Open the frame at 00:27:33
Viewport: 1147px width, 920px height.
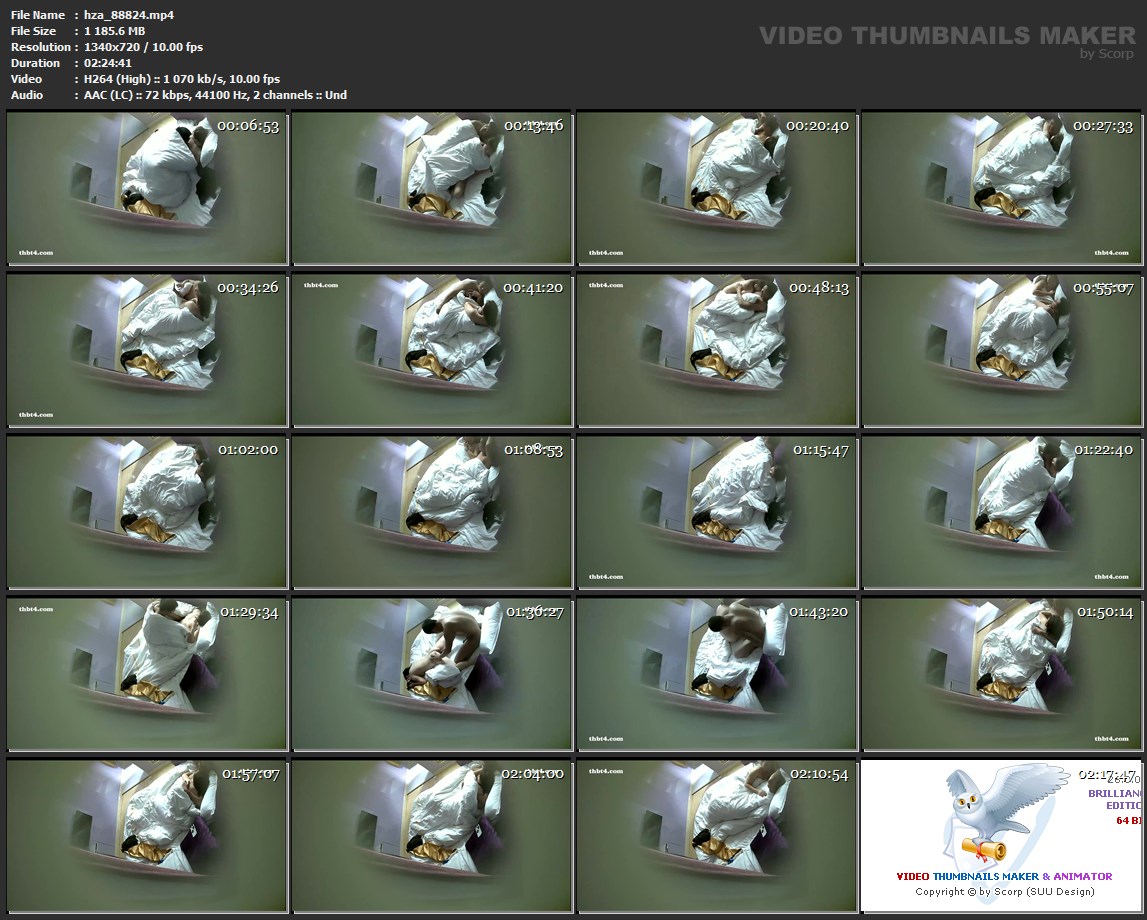point(1002,188)
